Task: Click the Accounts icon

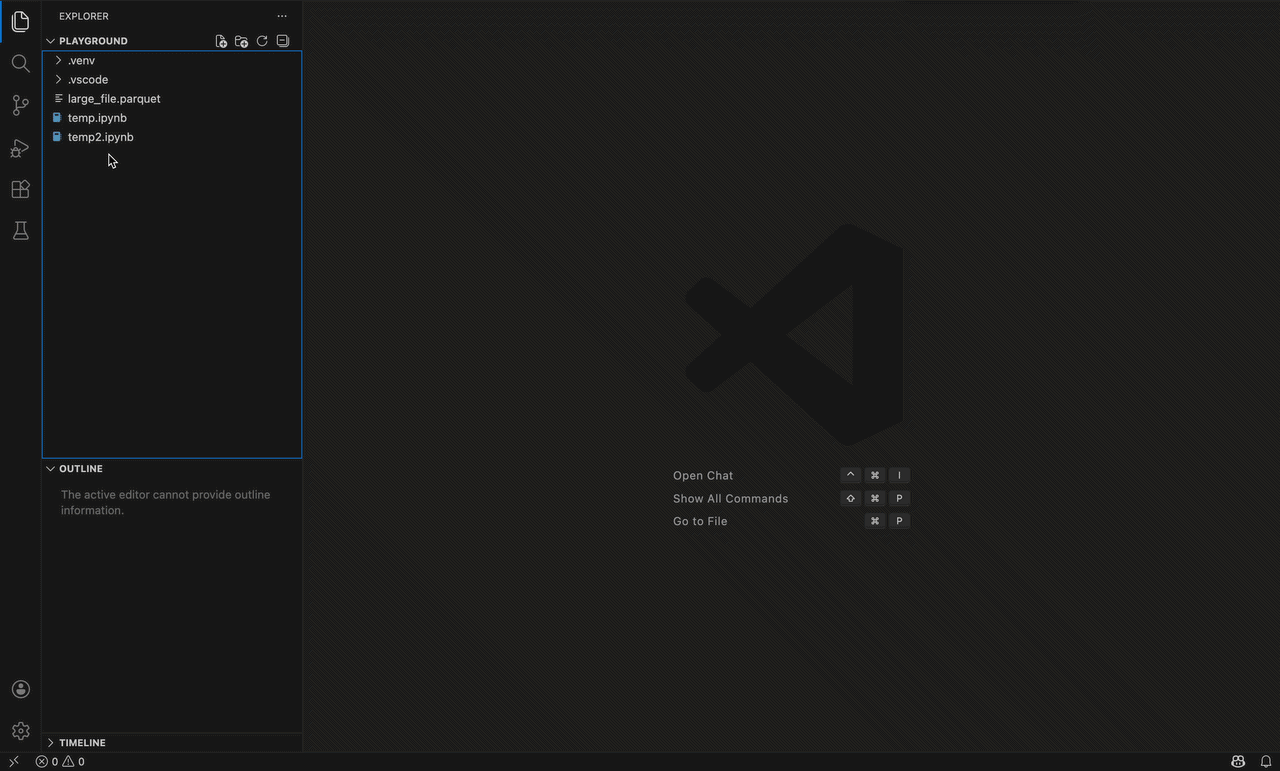Action: pyautogui.click(x=20, y=689)
